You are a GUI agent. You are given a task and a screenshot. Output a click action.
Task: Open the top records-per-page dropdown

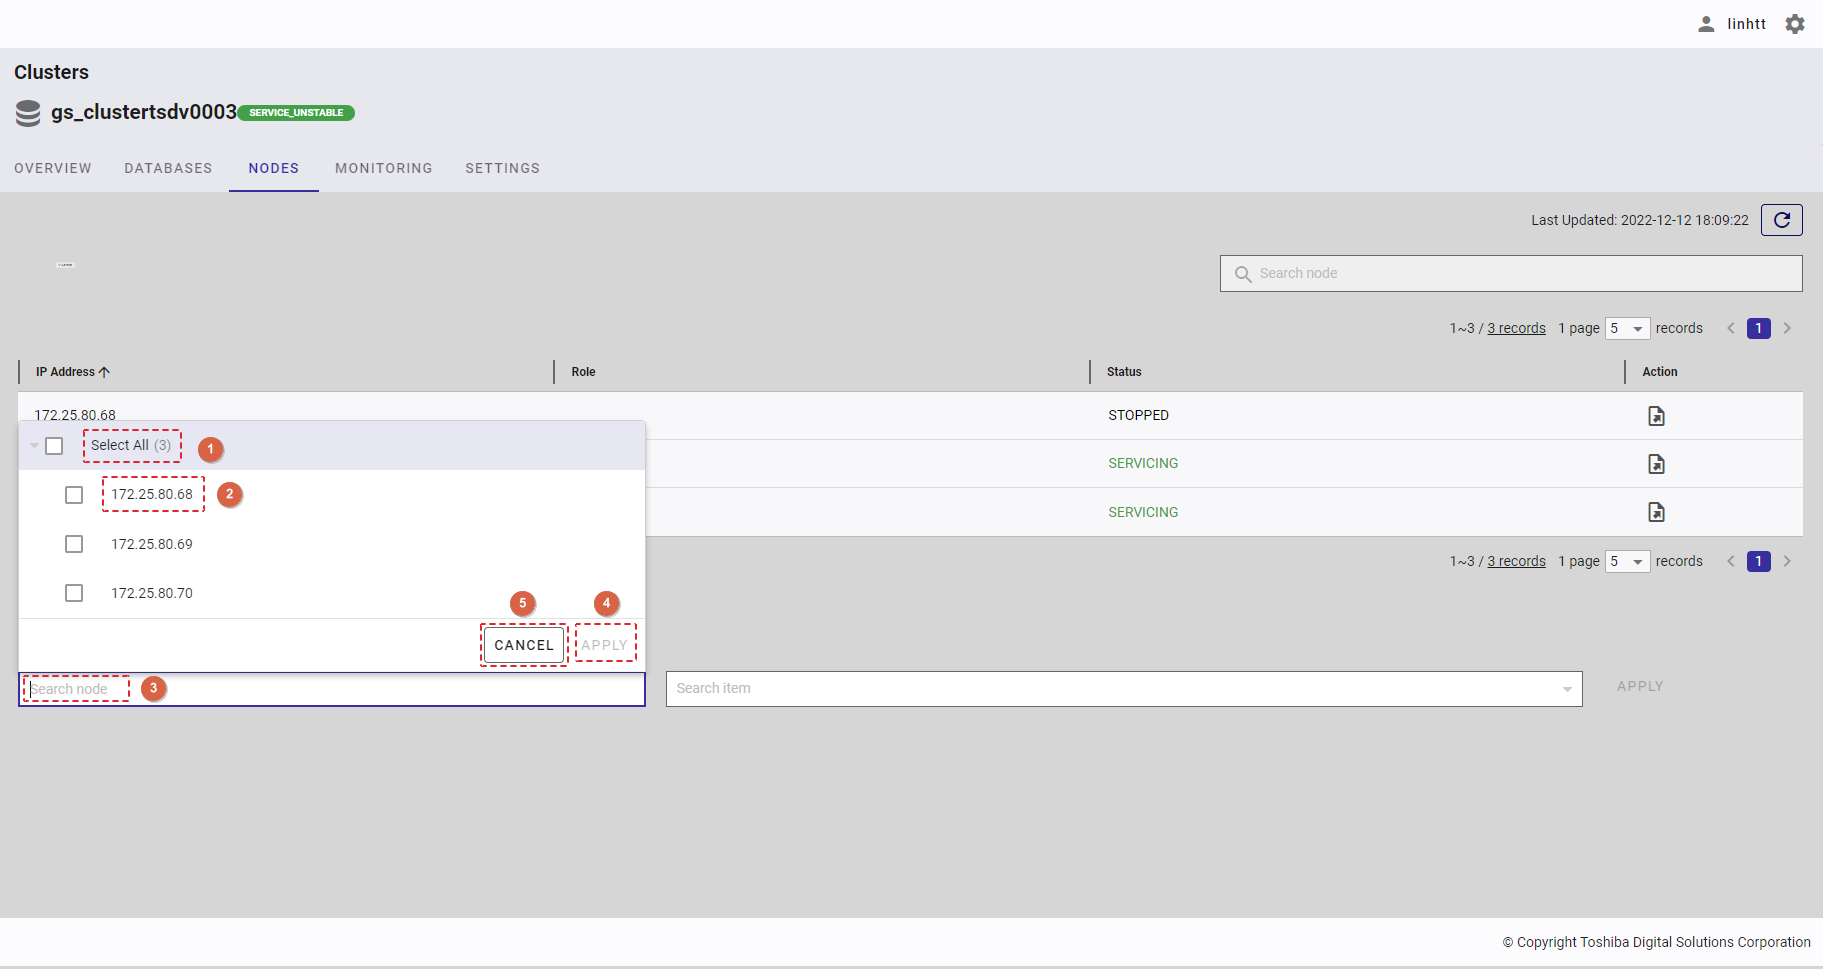click(x=1627, y=329)
